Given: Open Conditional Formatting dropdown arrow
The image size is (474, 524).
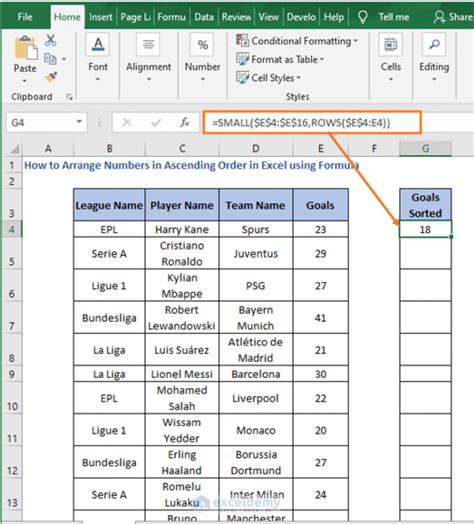Looking at the screenshot, I should tap(356, 41).
